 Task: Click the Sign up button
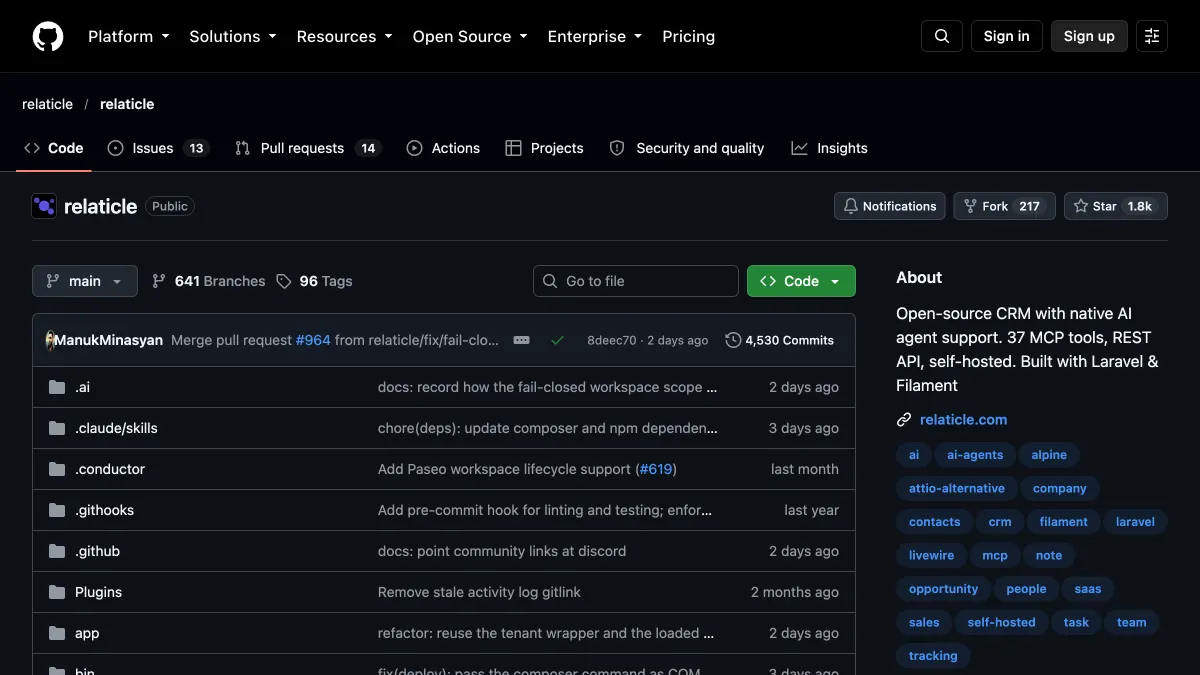[1089, 36]
